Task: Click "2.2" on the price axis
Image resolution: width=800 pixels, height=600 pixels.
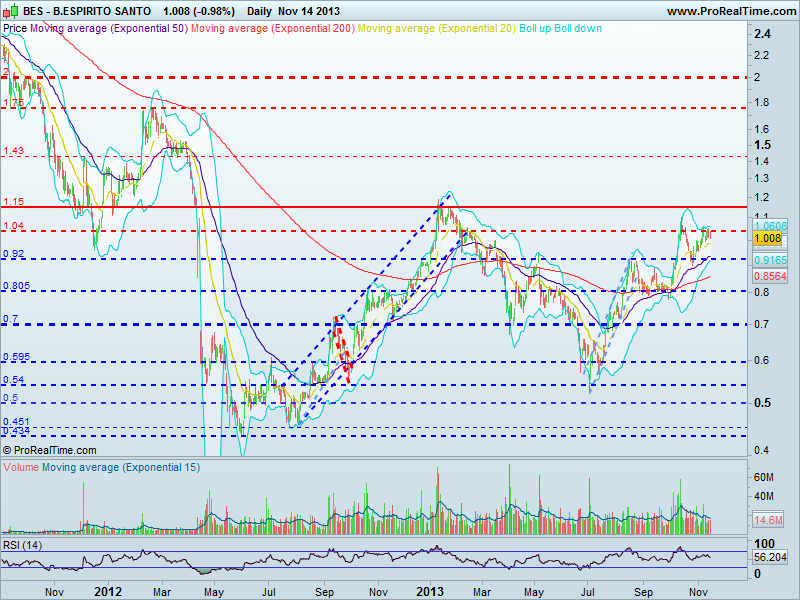Action: pyautogui.click(x=761, y=55)
